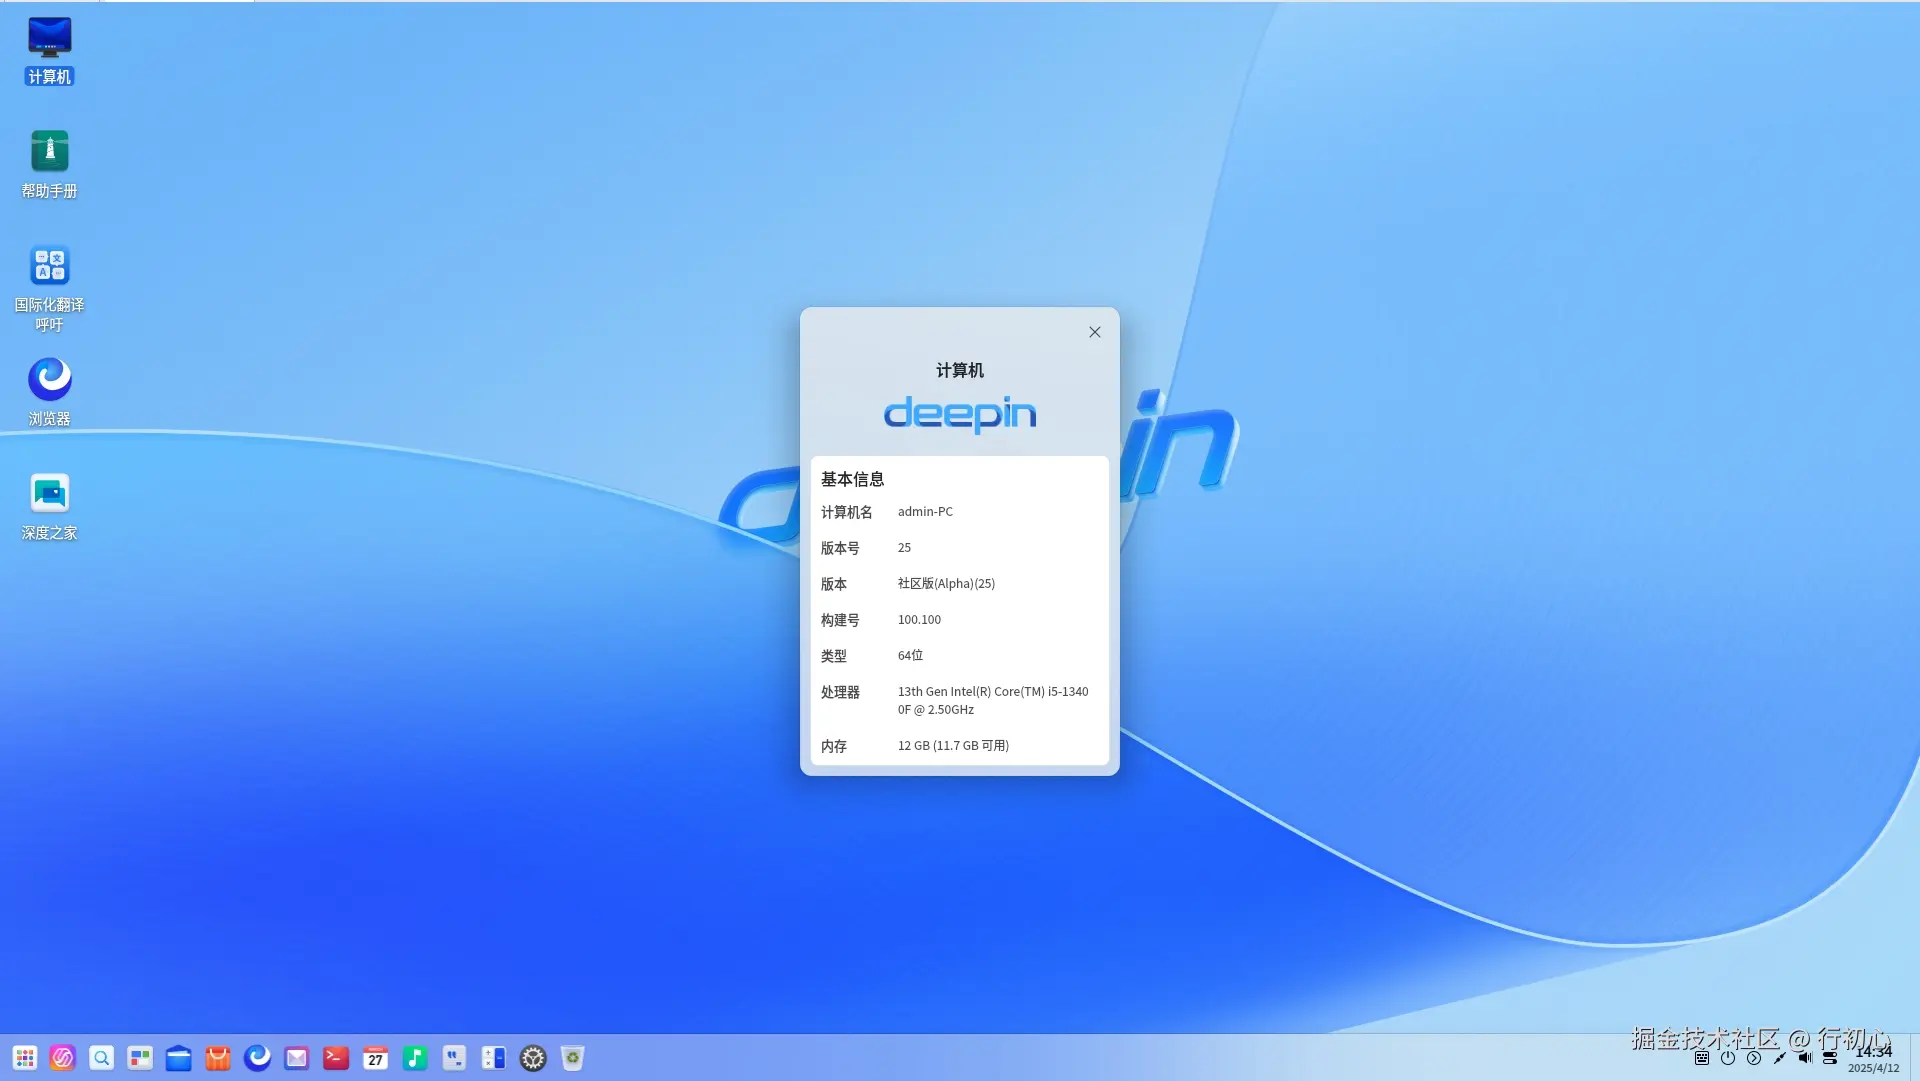Open Control Center gear icon in dock
The width and height of the screenshot is (1920, 1081).
tap(533, 1058)
